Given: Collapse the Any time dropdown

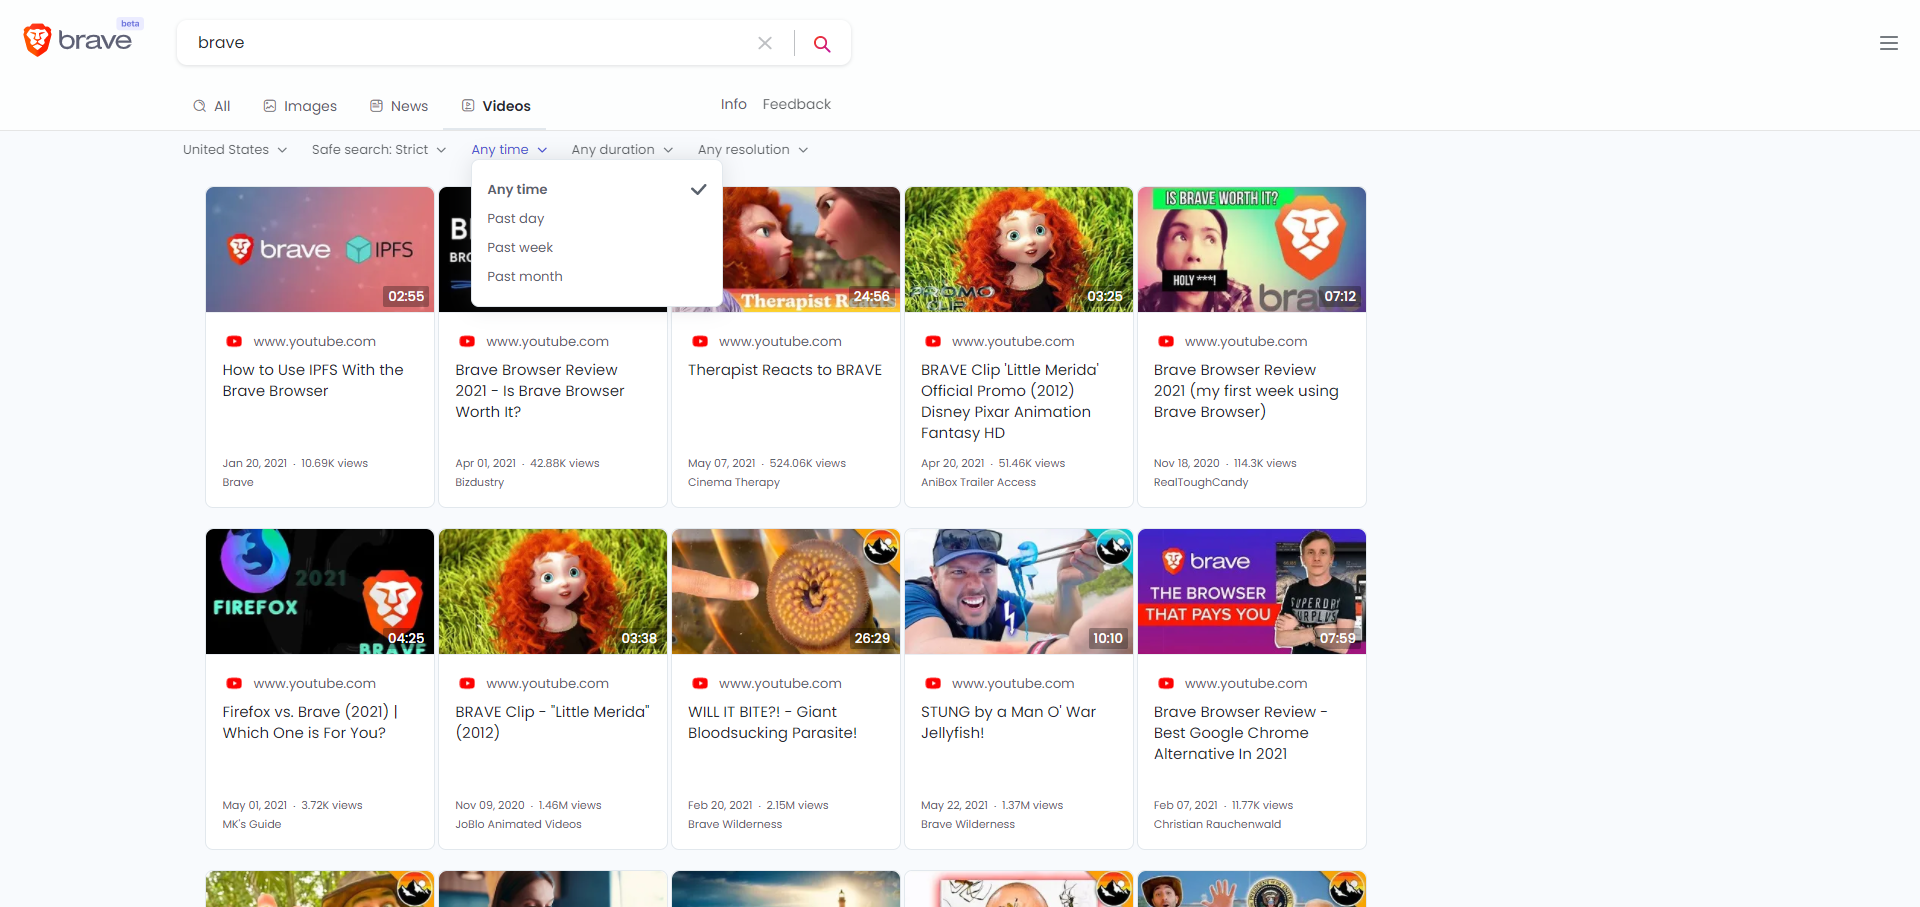Looking at the screenshot, I should 509,149.
